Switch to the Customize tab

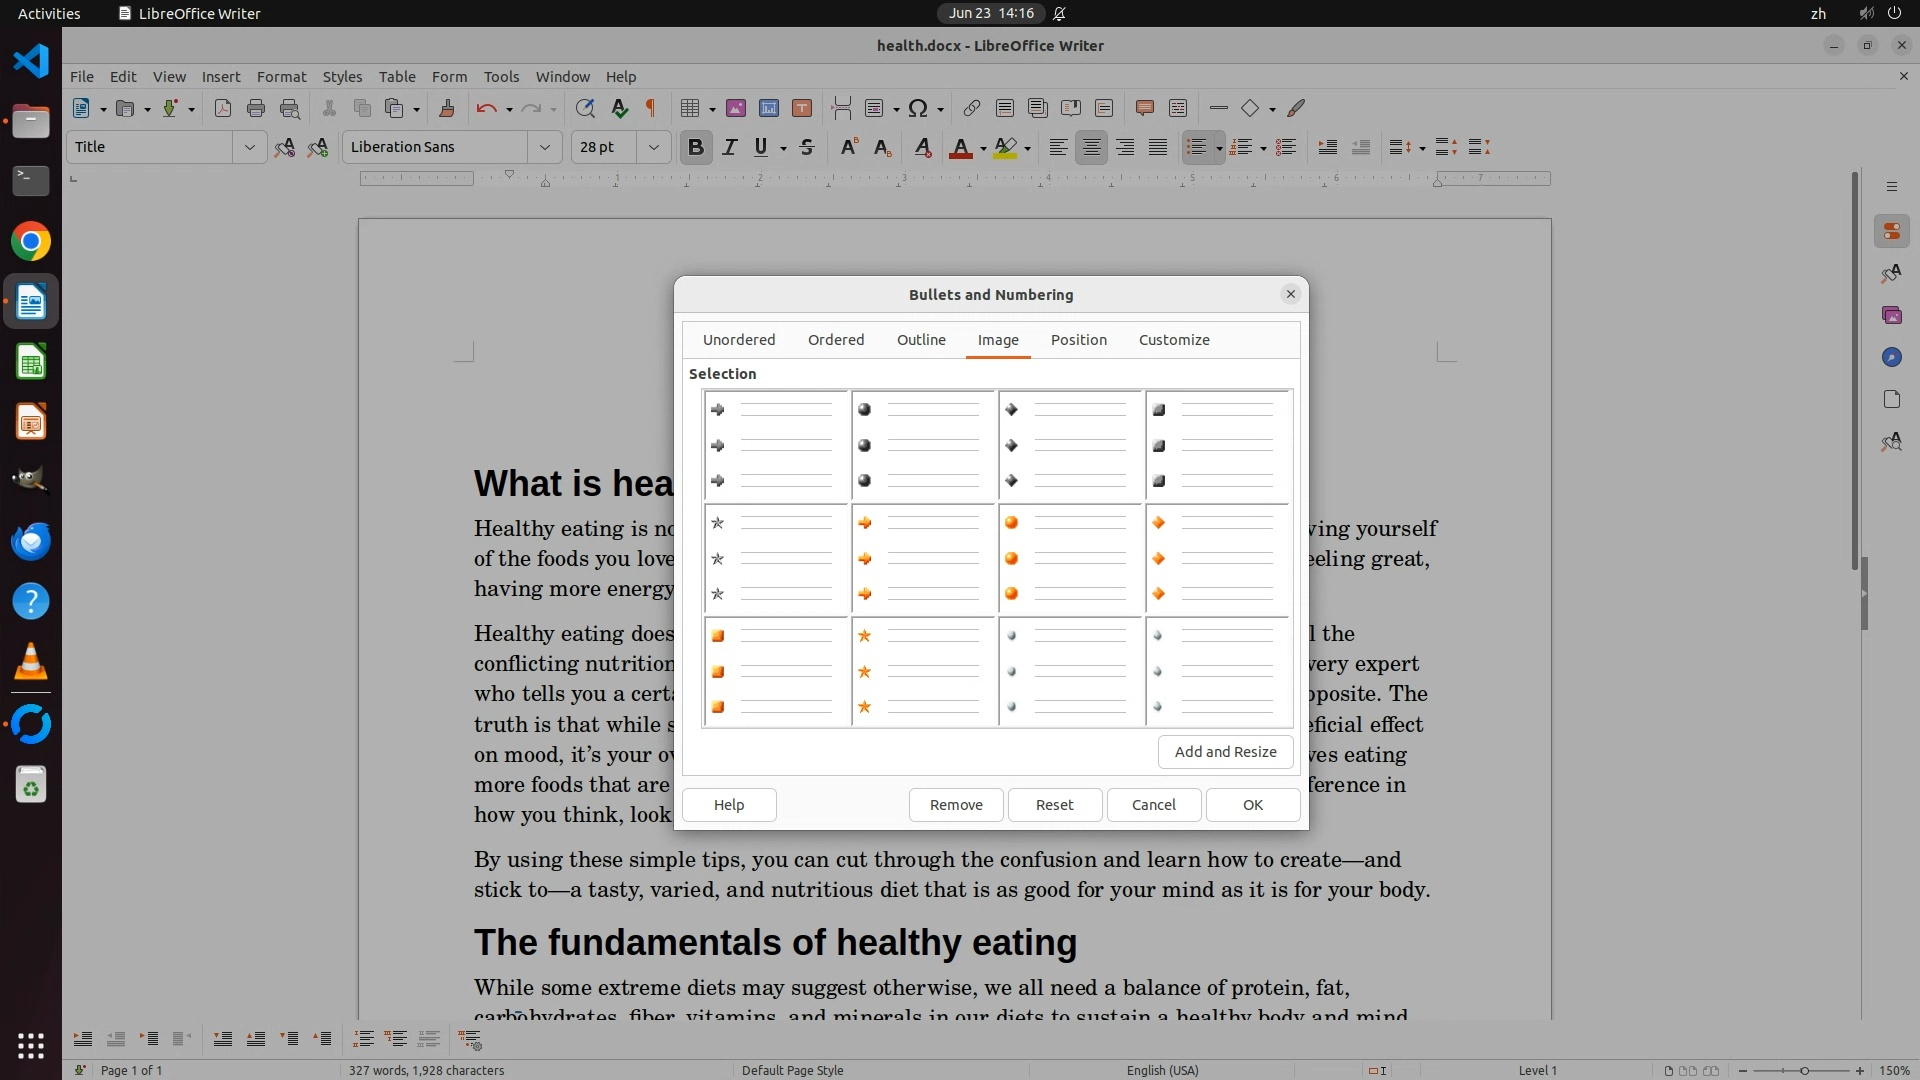tap(1173, 340)
